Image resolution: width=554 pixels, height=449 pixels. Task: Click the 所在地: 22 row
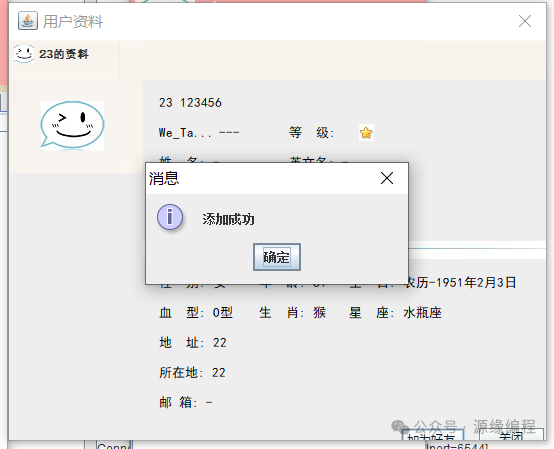(192, 373)
